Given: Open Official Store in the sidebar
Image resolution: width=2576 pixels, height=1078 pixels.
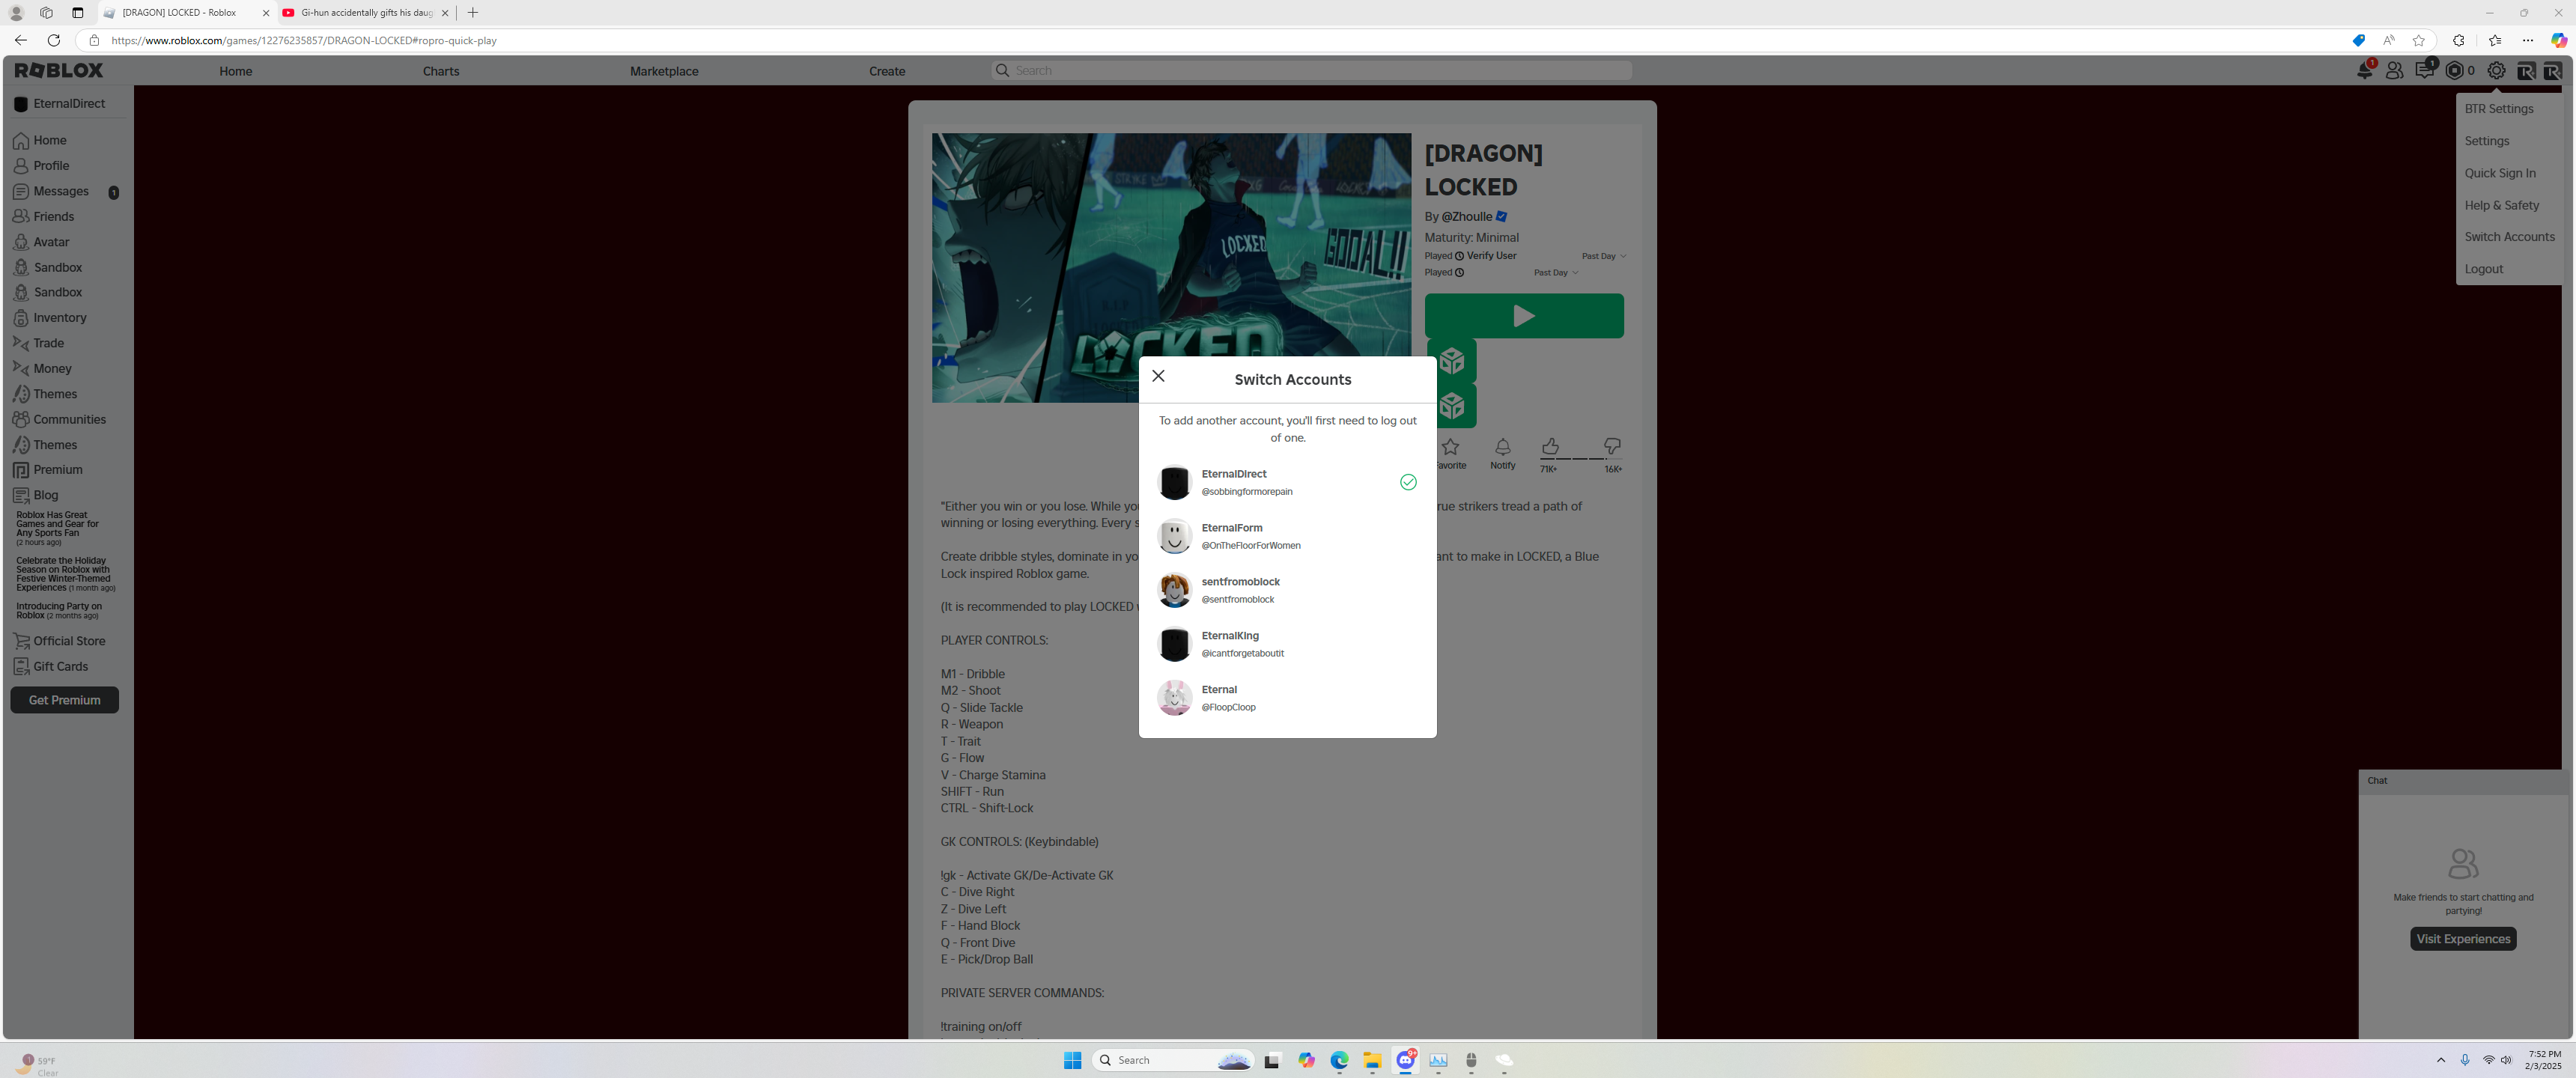Looking at the screenshot, I should pyautogui.click(x=69, y=641).
